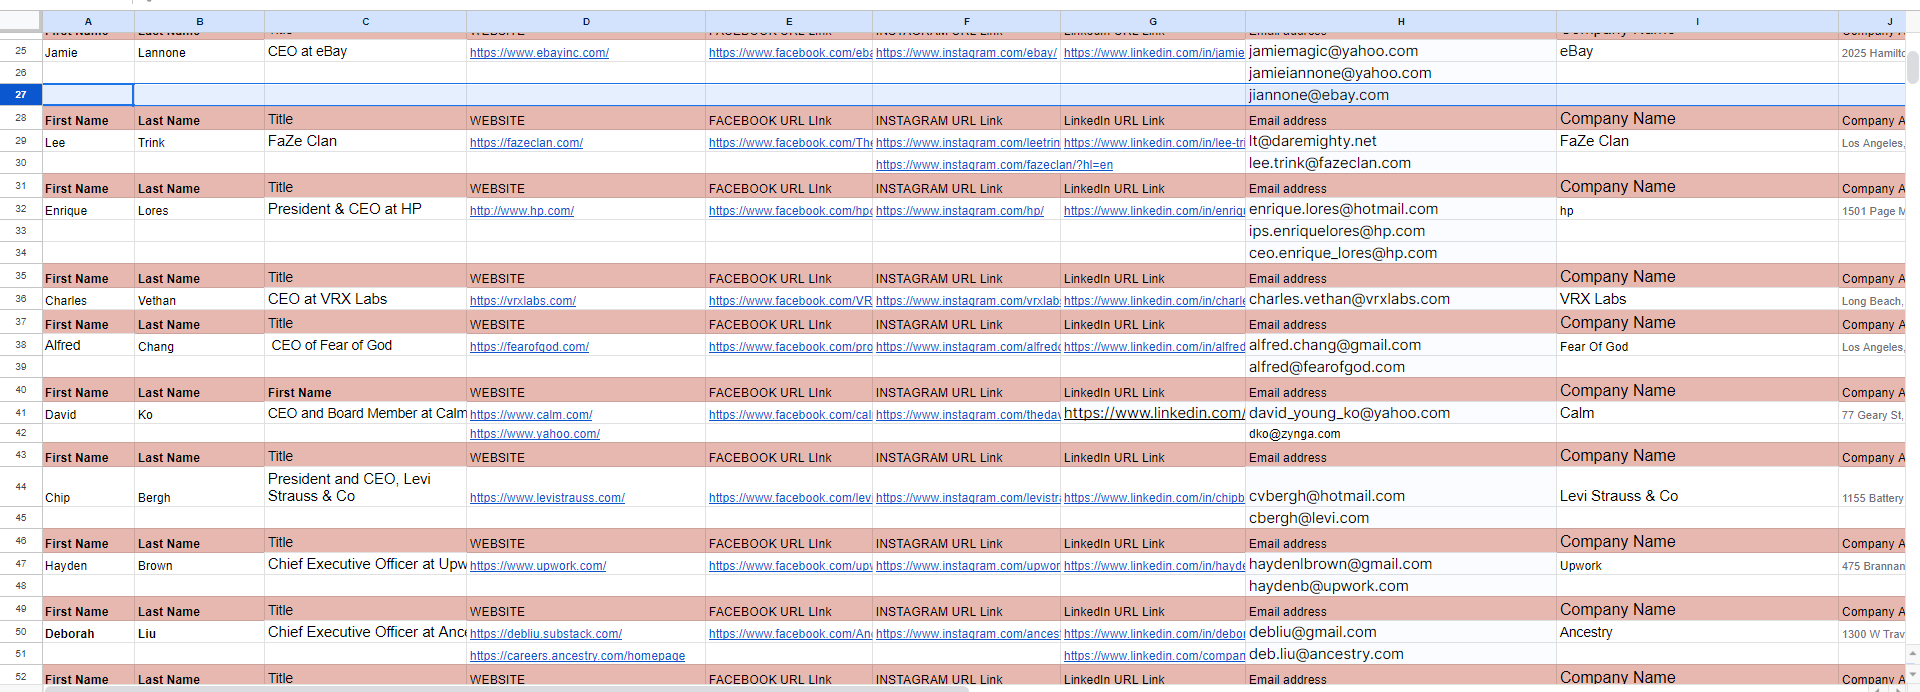Select last name cell Vethan
Image resolution: width=1920 pixels, height=692 pixels.
point(199,301)
